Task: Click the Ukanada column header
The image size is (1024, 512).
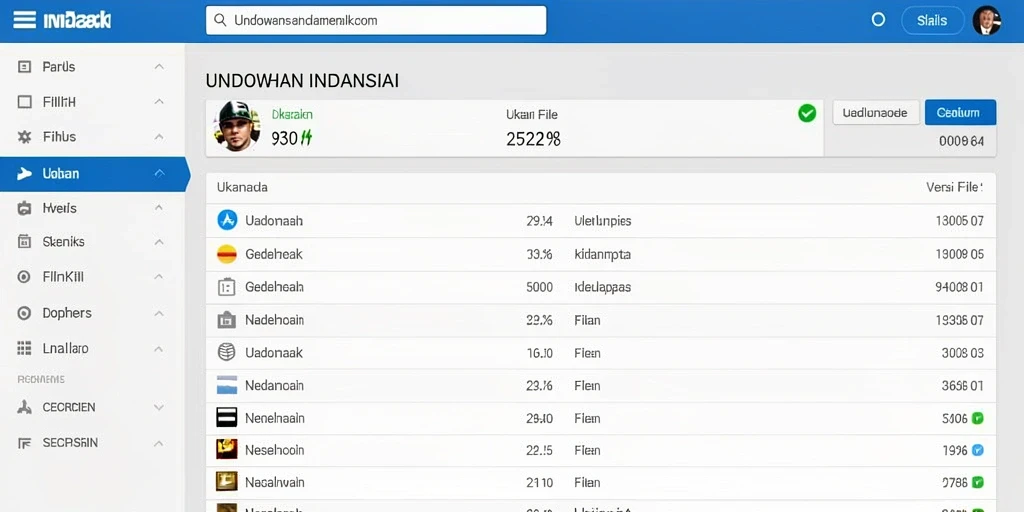Action: tap(242, 187)
